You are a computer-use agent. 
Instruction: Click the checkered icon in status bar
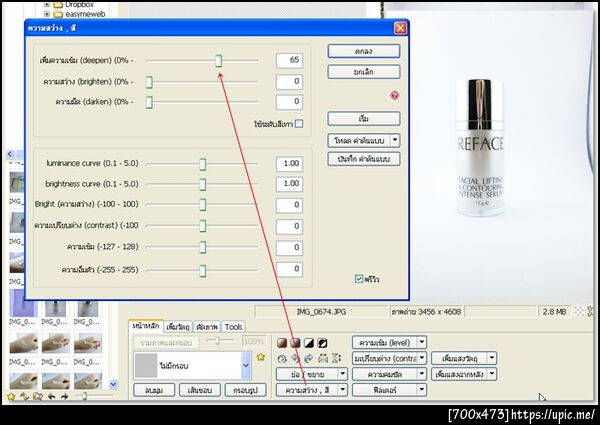click(579, 312)
